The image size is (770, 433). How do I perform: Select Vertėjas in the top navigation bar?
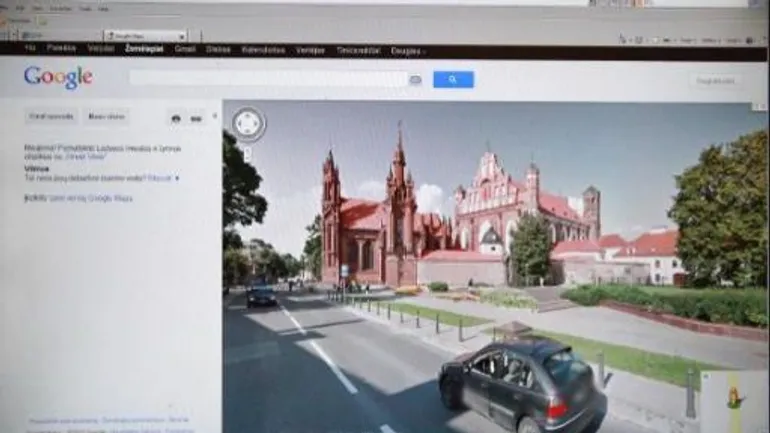(x=310, y=49)
